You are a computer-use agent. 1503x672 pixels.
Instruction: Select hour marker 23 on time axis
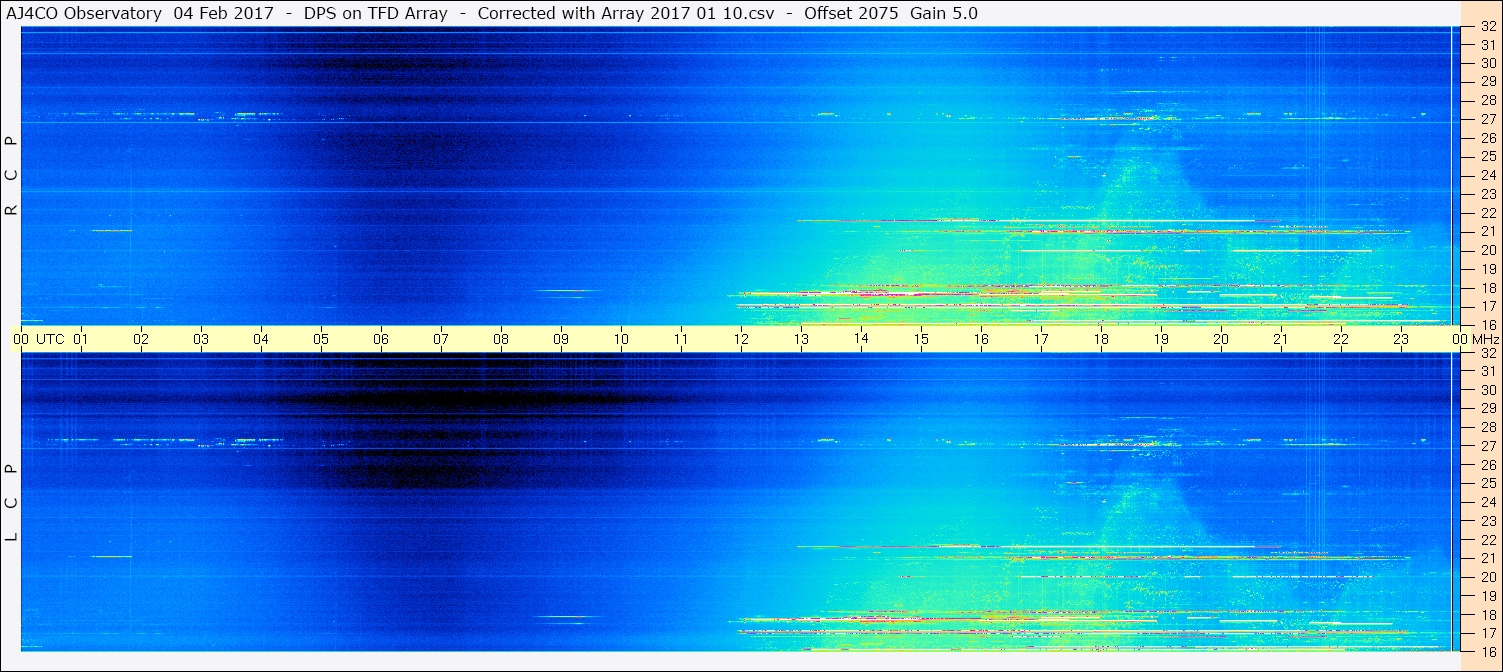(1401, 339)
